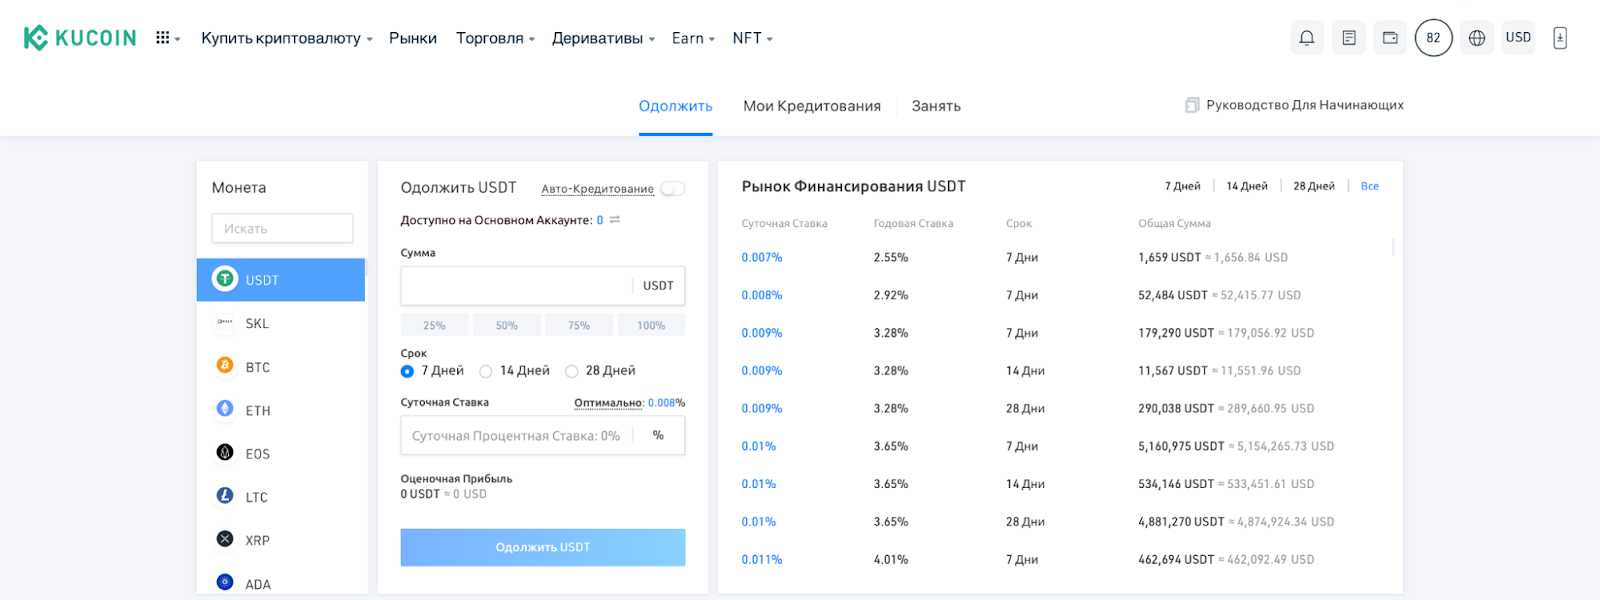Screen dimensions: 1600x600
Task: Click the app download phone icon
Action: point(1559,38)
